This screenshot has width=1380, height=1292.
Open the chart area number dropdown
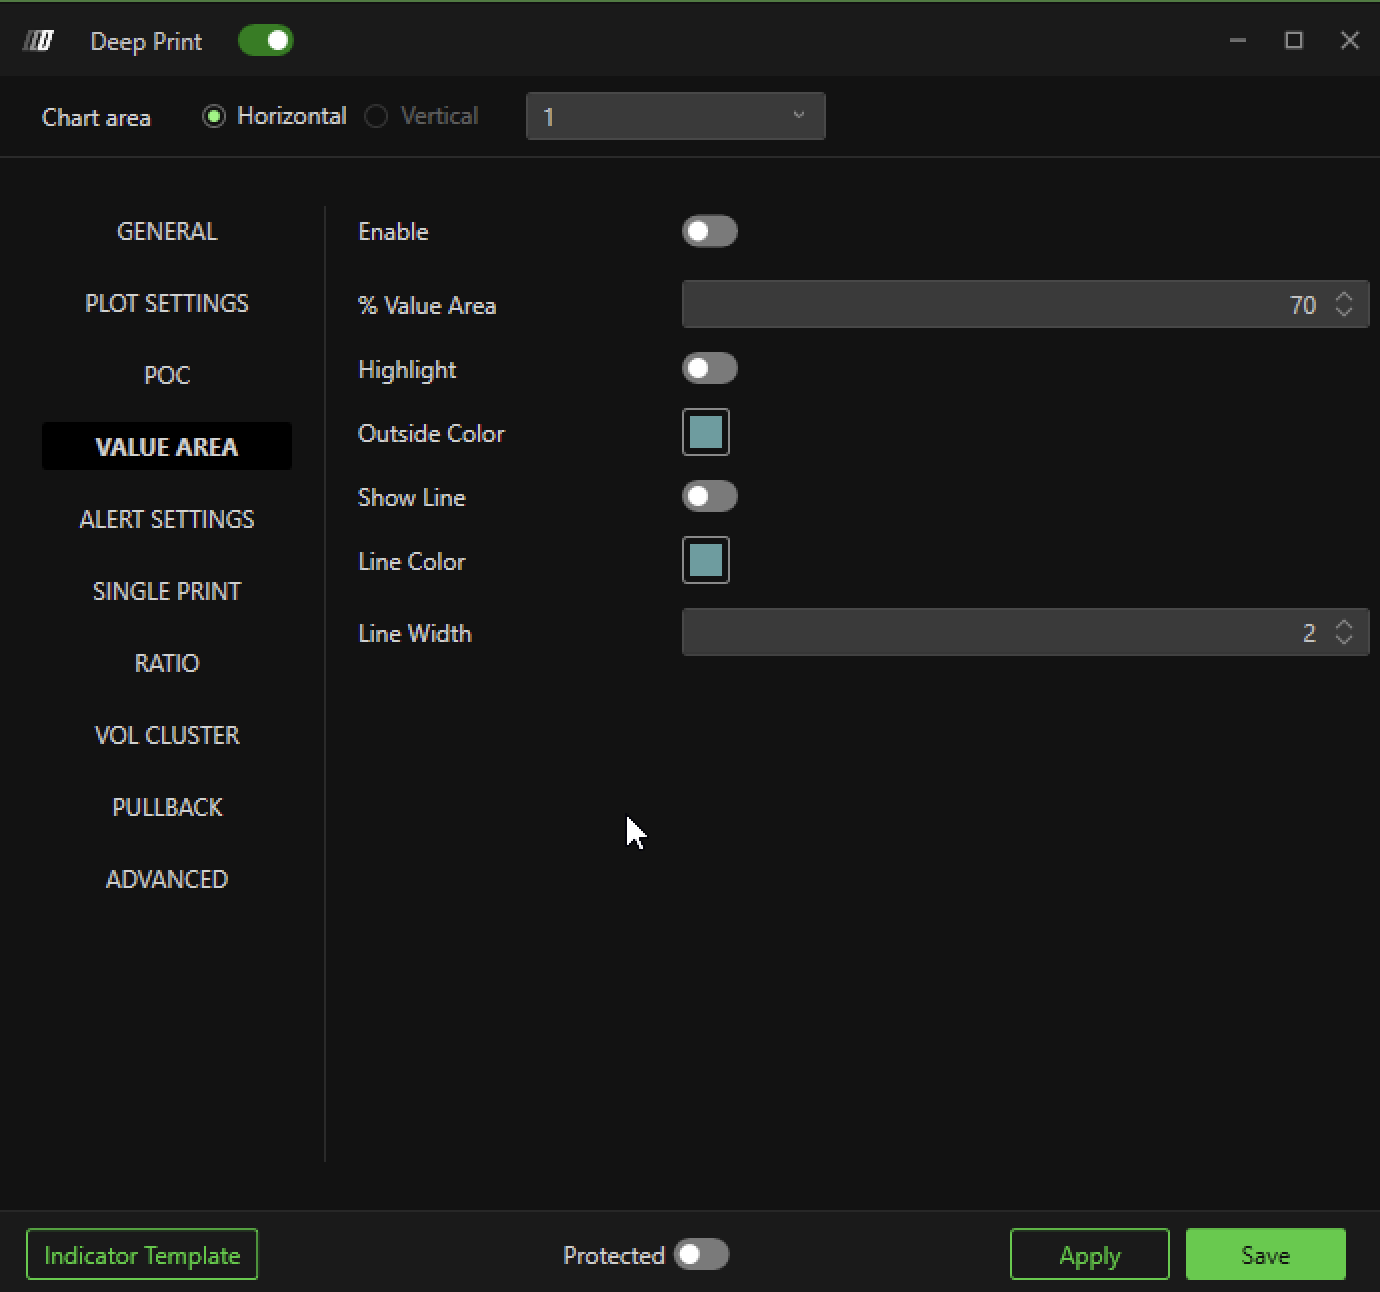point(675,116)
